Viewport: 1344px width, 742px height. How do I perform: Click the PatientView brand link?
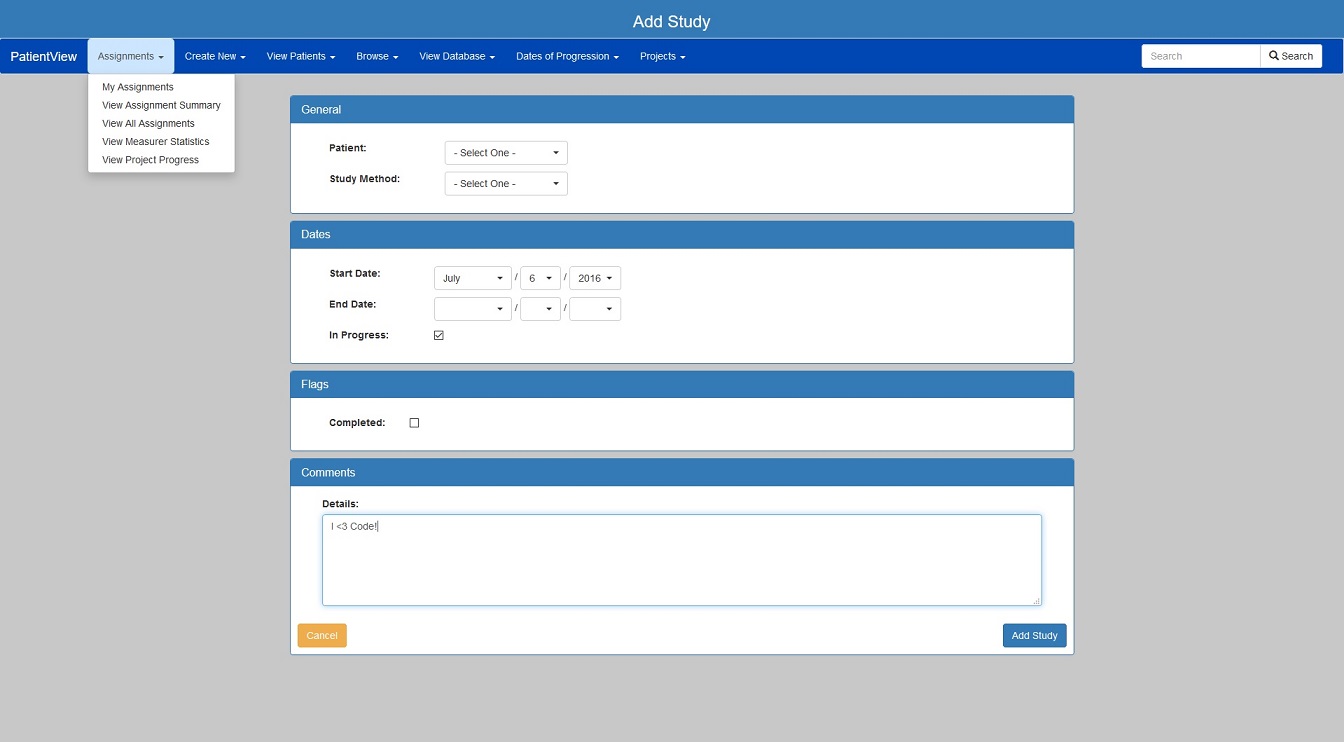click(44, 57)
